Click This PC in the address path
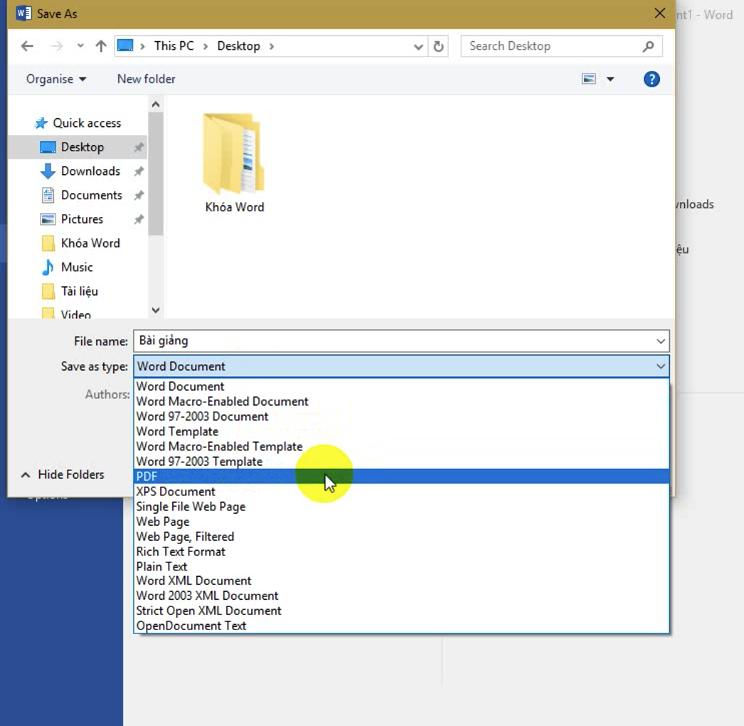The height and width of the screenshot is (726, 744). (x=174, y=46)
